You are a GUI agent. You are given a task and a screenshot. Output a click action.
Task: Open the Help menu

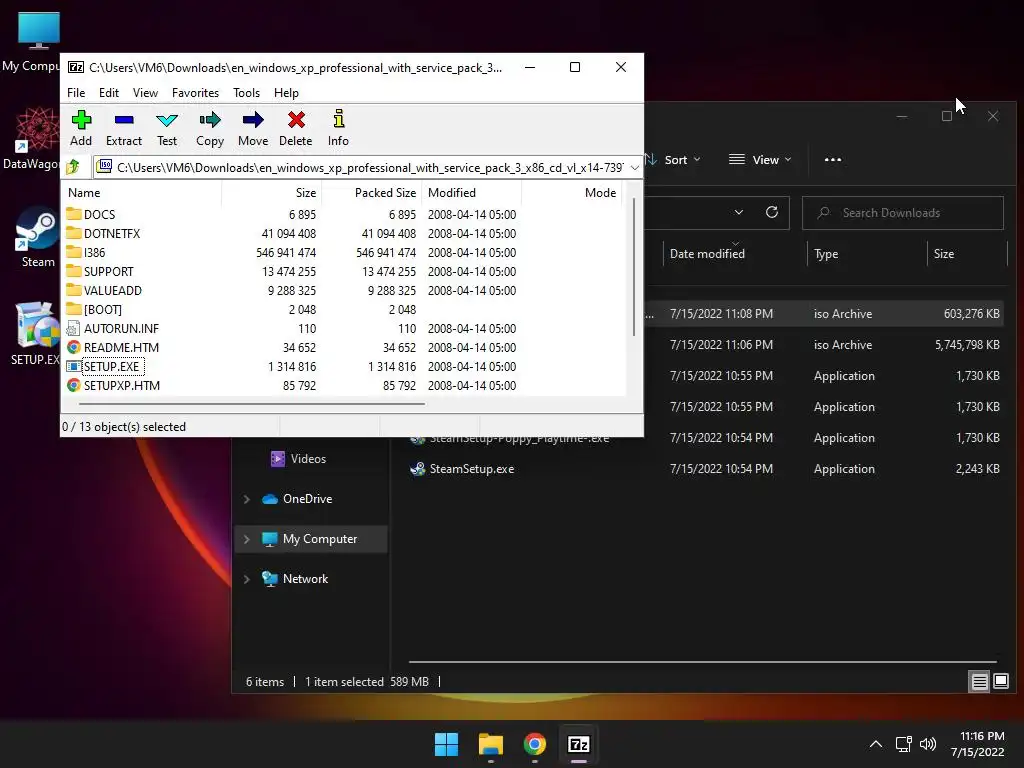click(286, 93)
